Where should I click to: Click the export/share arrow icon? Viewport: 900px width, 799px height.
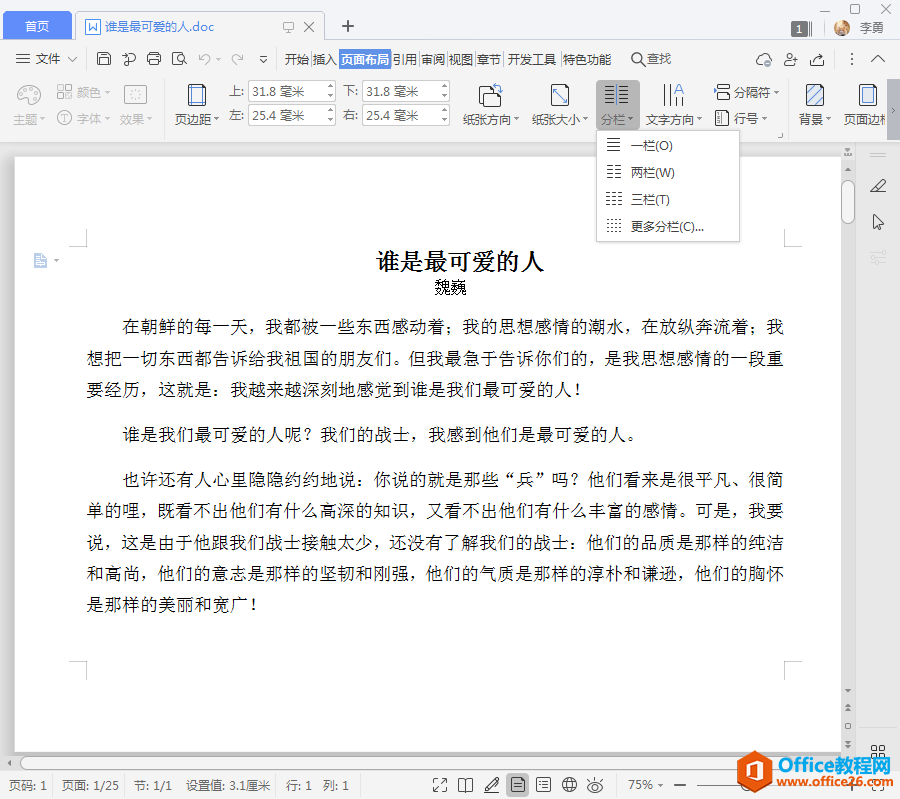(817, 59)
